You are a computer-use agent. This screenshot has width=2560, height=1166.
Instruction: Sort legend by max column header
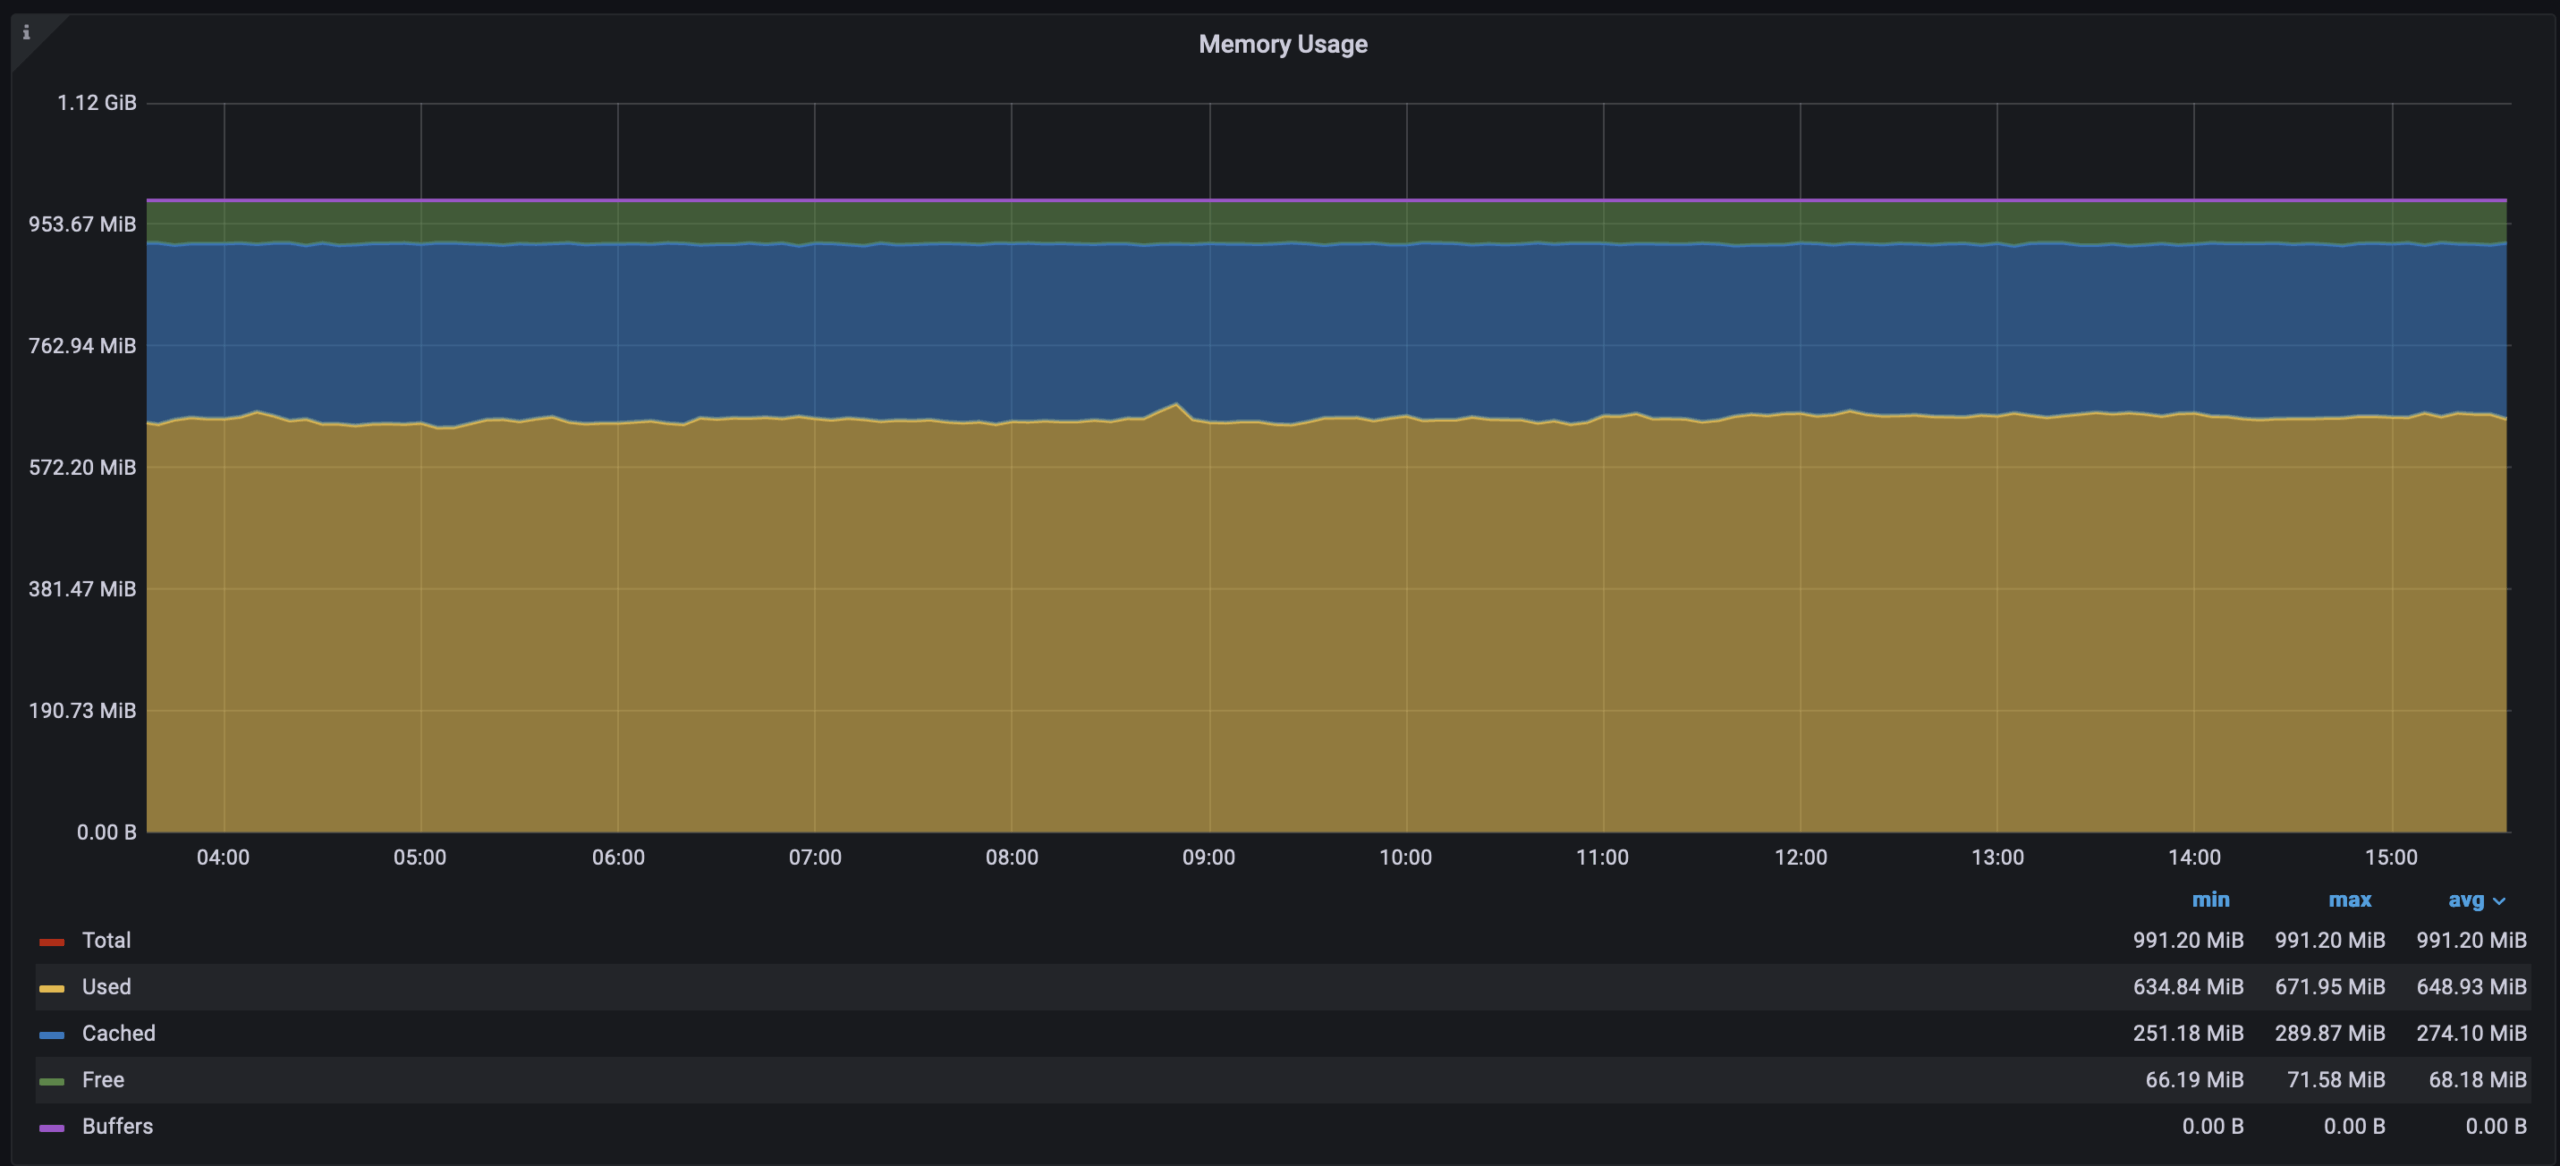tap(2349, 900)
